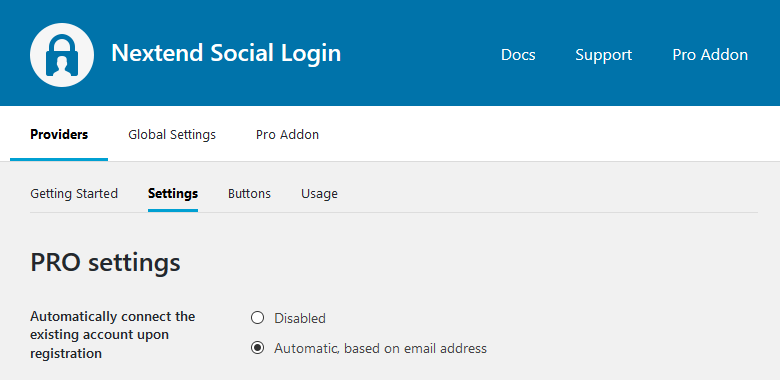Switch to the Global Settings tab

(172, 134)
